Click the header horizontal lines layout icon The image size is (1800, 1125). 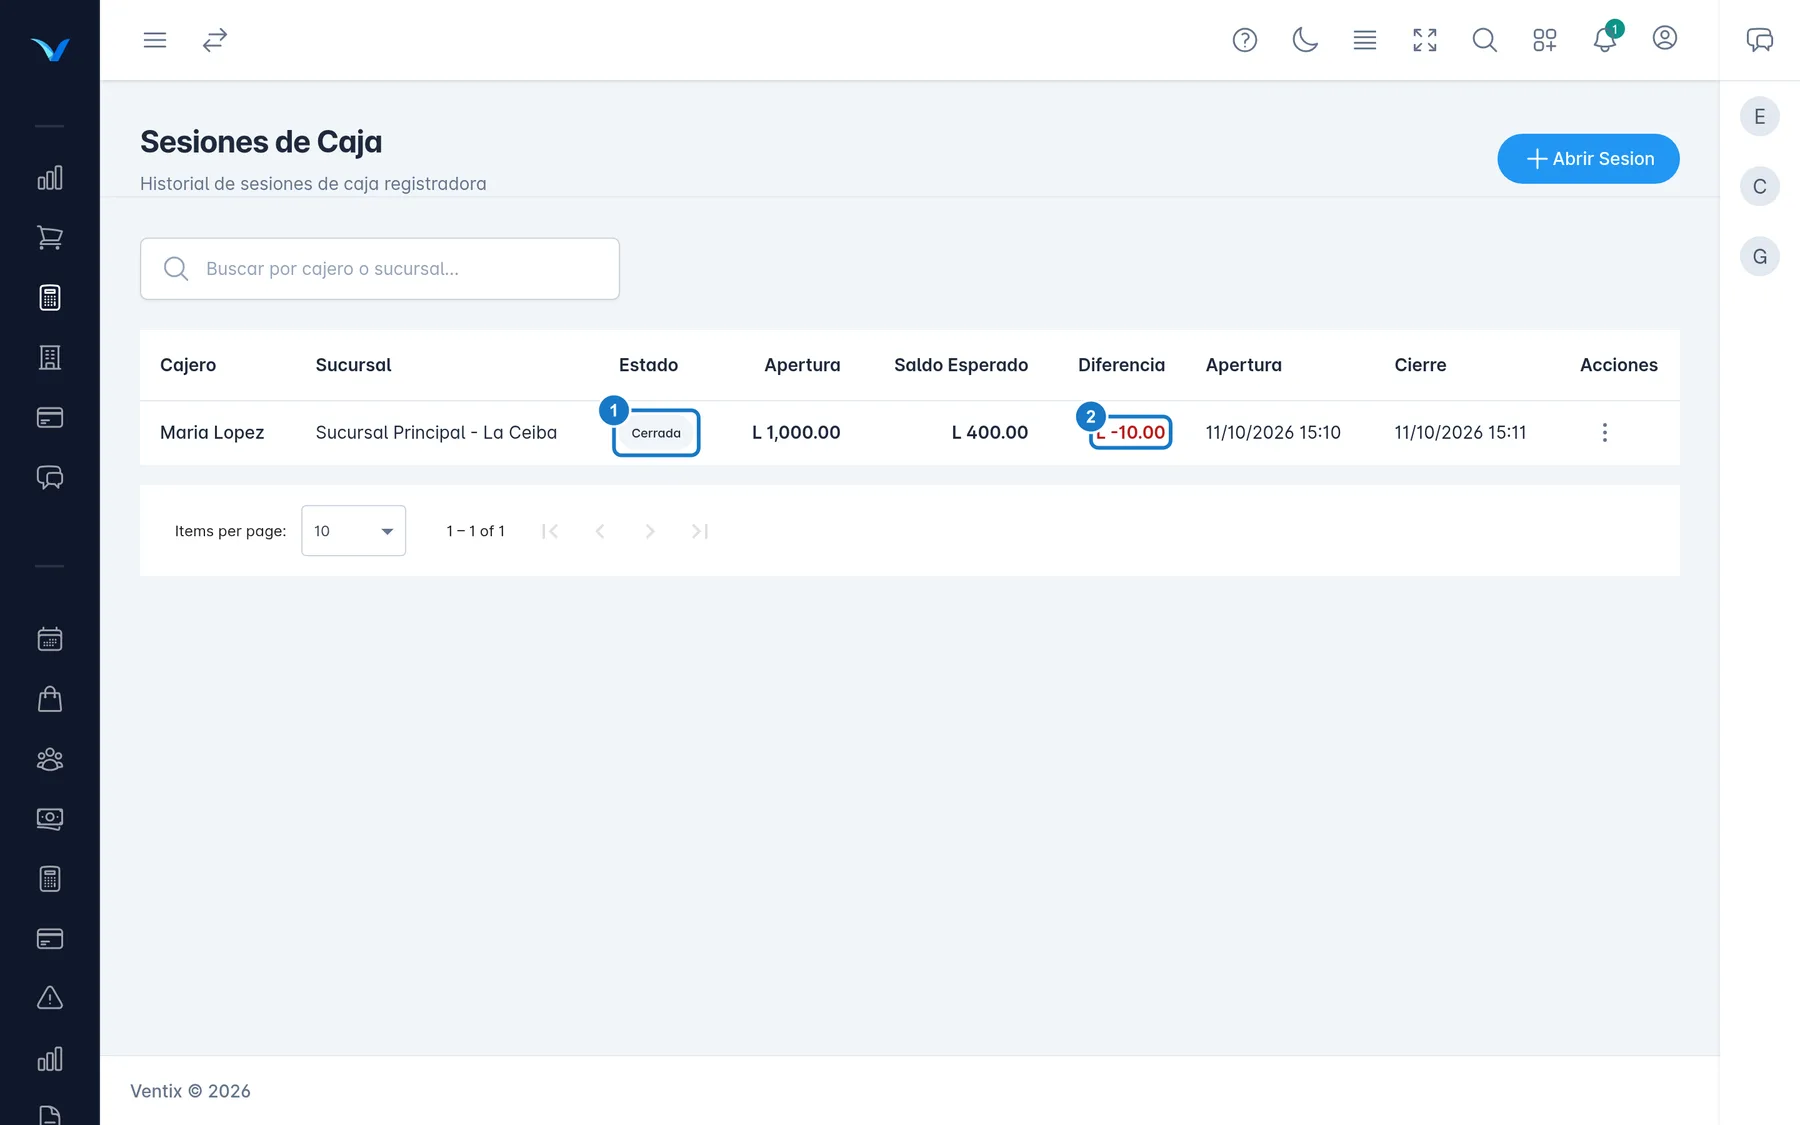[1364, 40]
